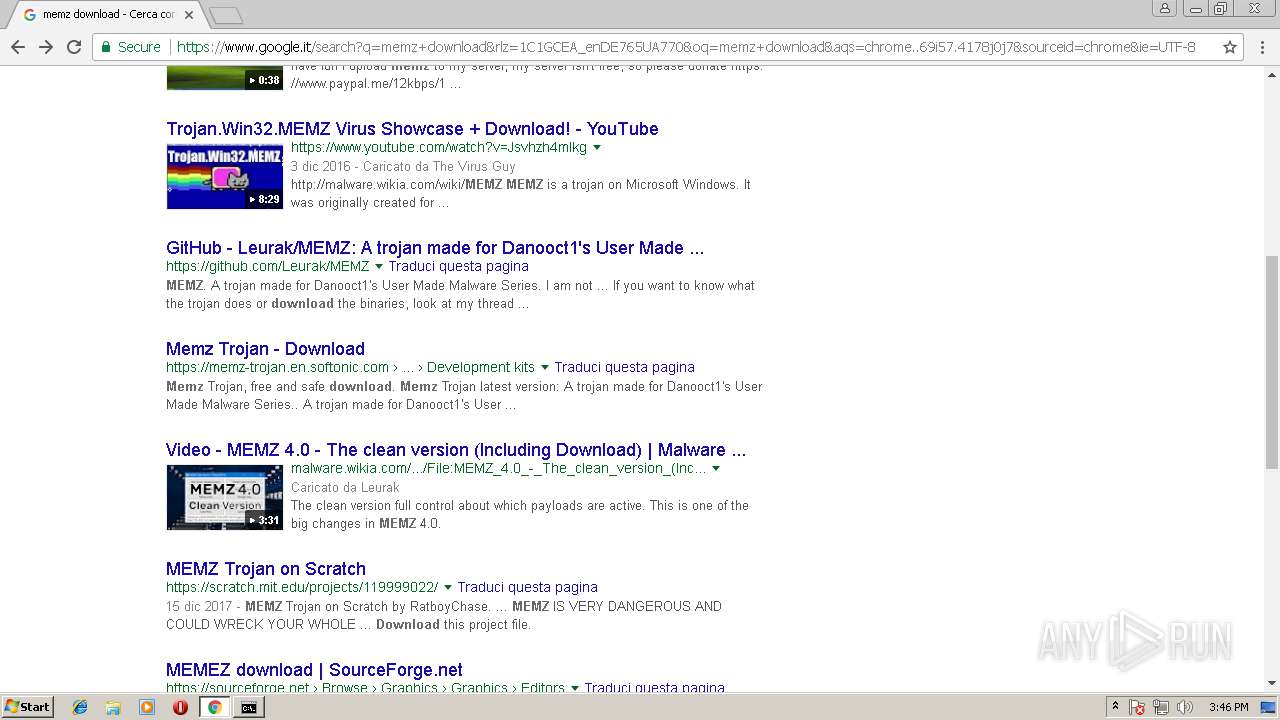Play the top video thumbnail with 0:38 duration
This screenshot has height=720, width=1280.
tap(225, 78)
